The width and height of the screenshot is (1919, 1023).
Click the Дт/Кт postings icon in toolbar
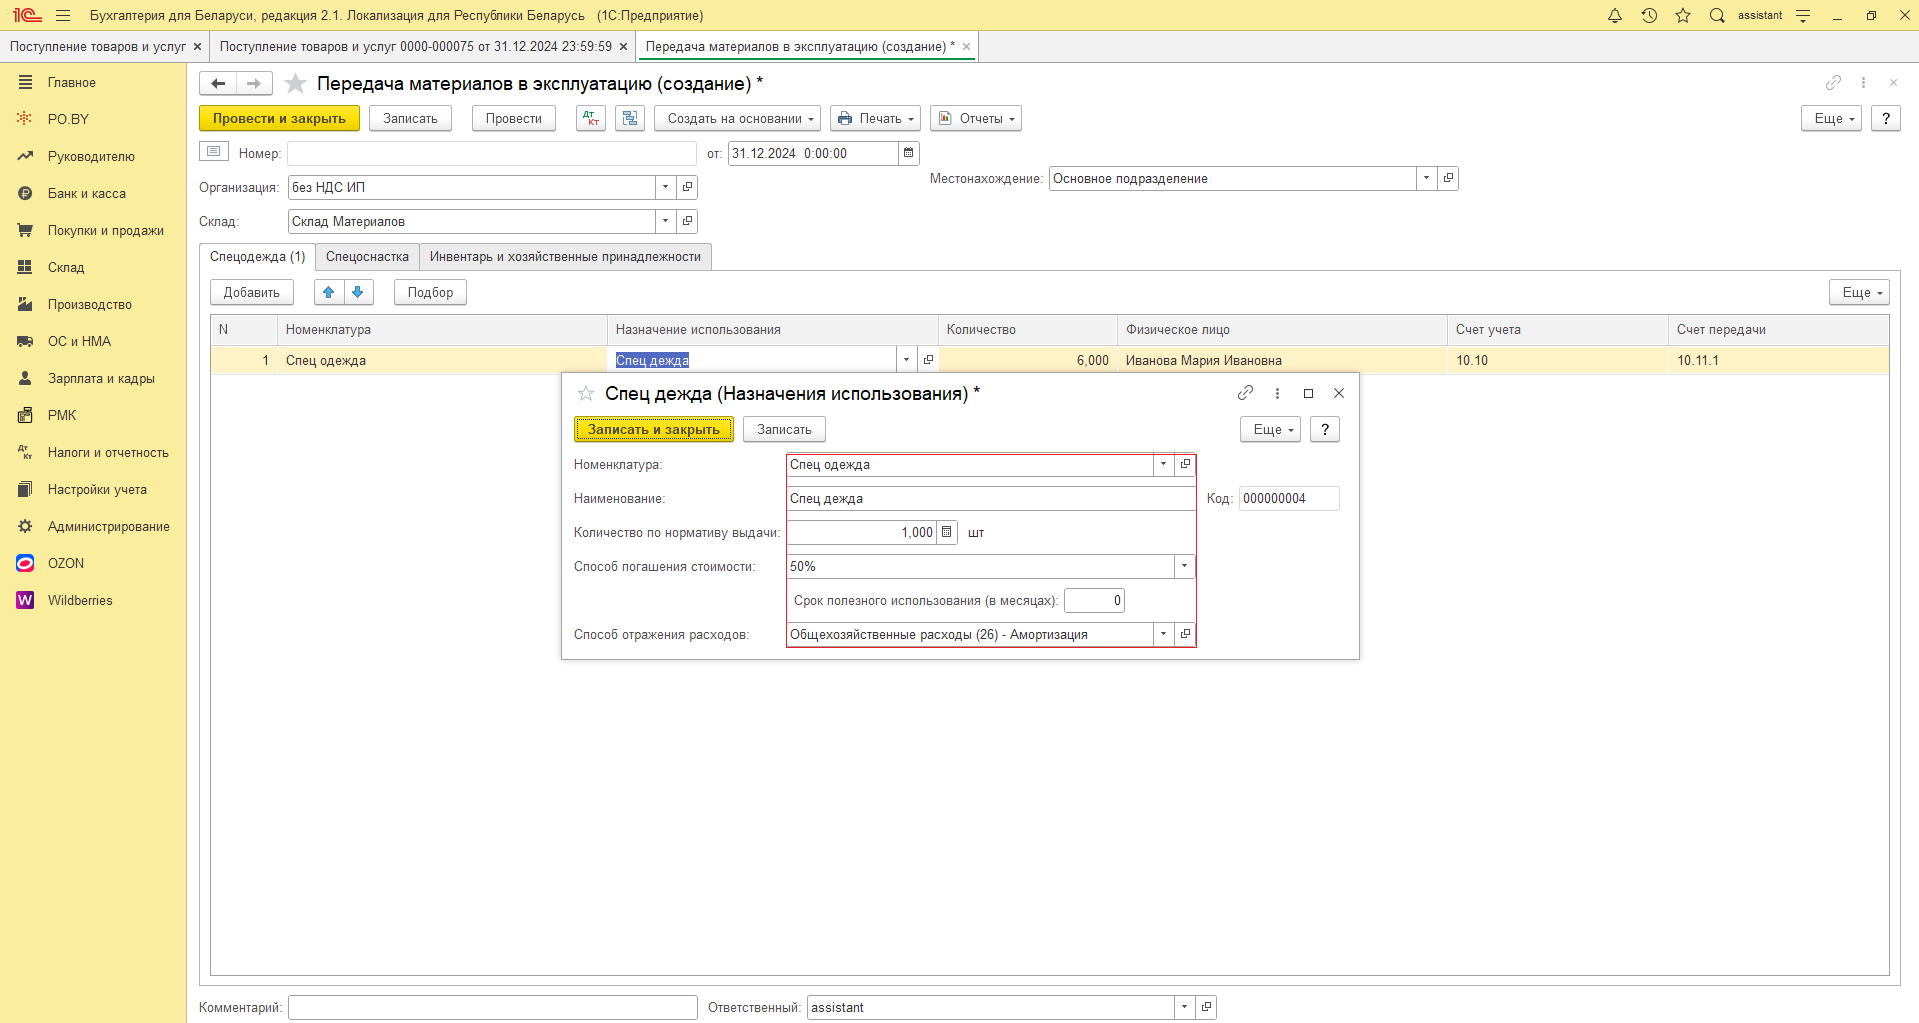(x=591, y=118)
